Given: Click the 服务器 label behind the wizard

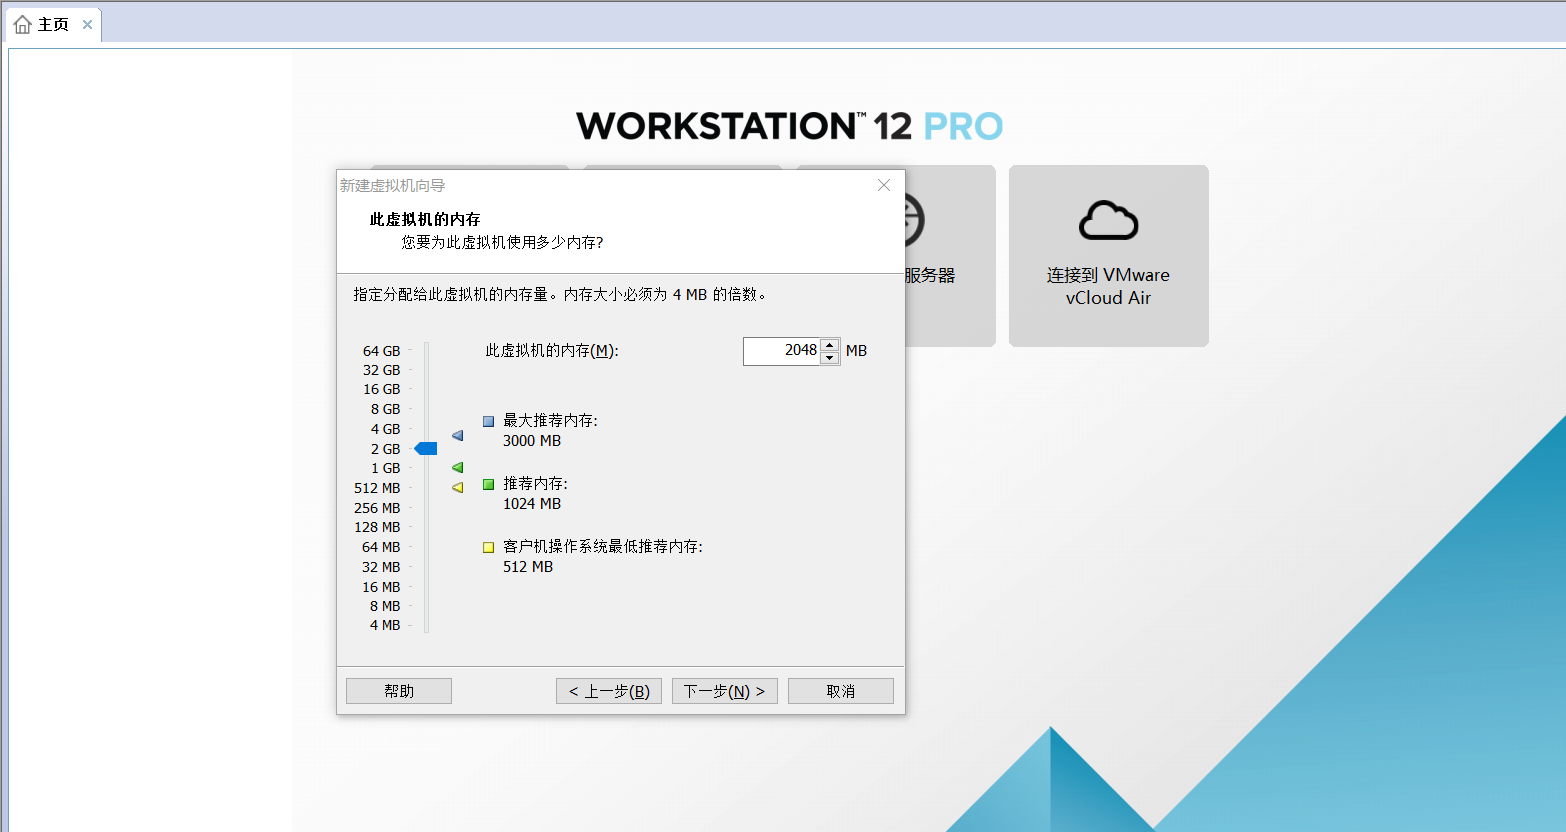Looking at the screenshot, I should click(930, 275).
